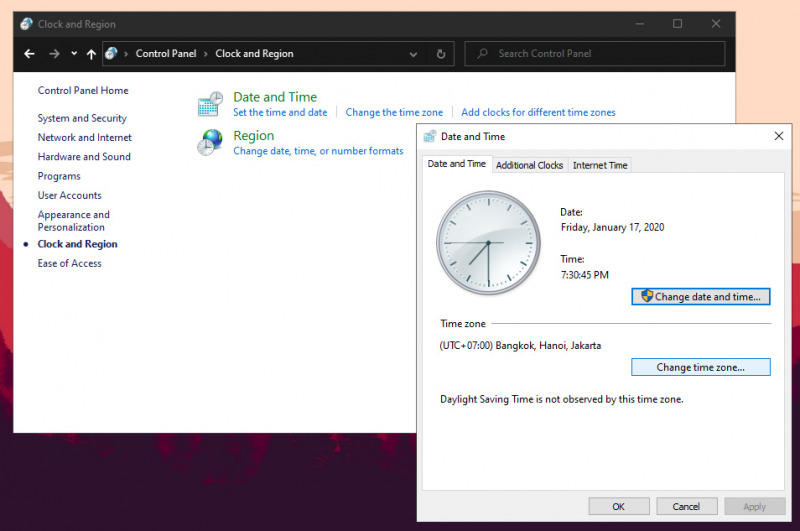Click the search magnifier icon

coord(482,54)
